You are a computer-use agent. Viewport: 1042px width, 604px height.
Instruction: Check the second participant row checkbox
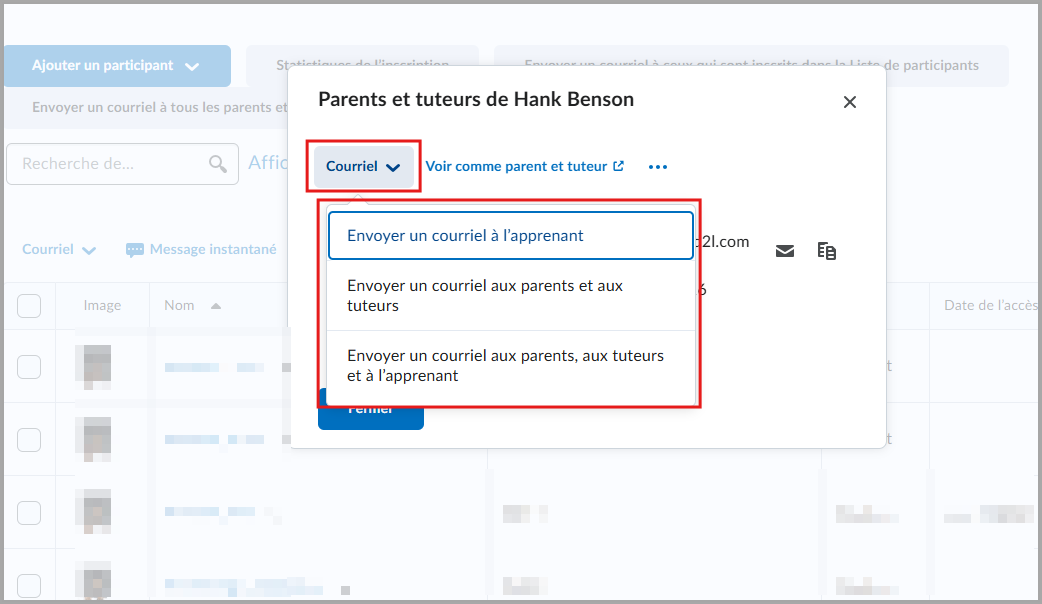pos(29,439)
